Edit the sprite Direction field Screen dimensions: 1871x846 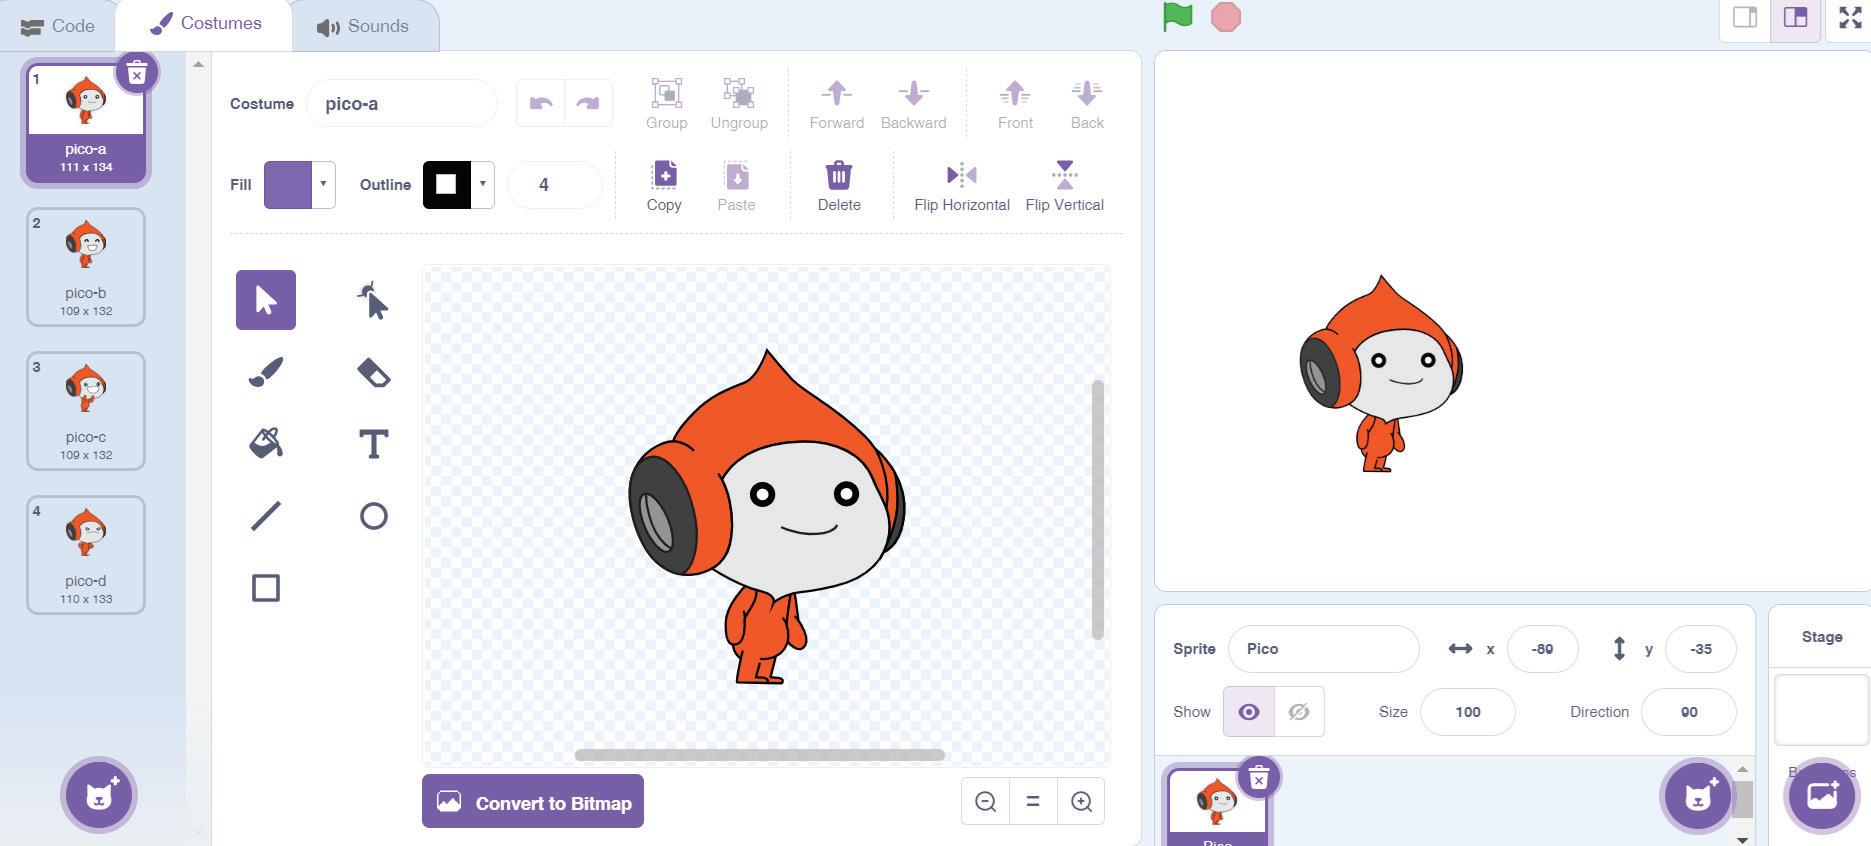(1689, 712)
